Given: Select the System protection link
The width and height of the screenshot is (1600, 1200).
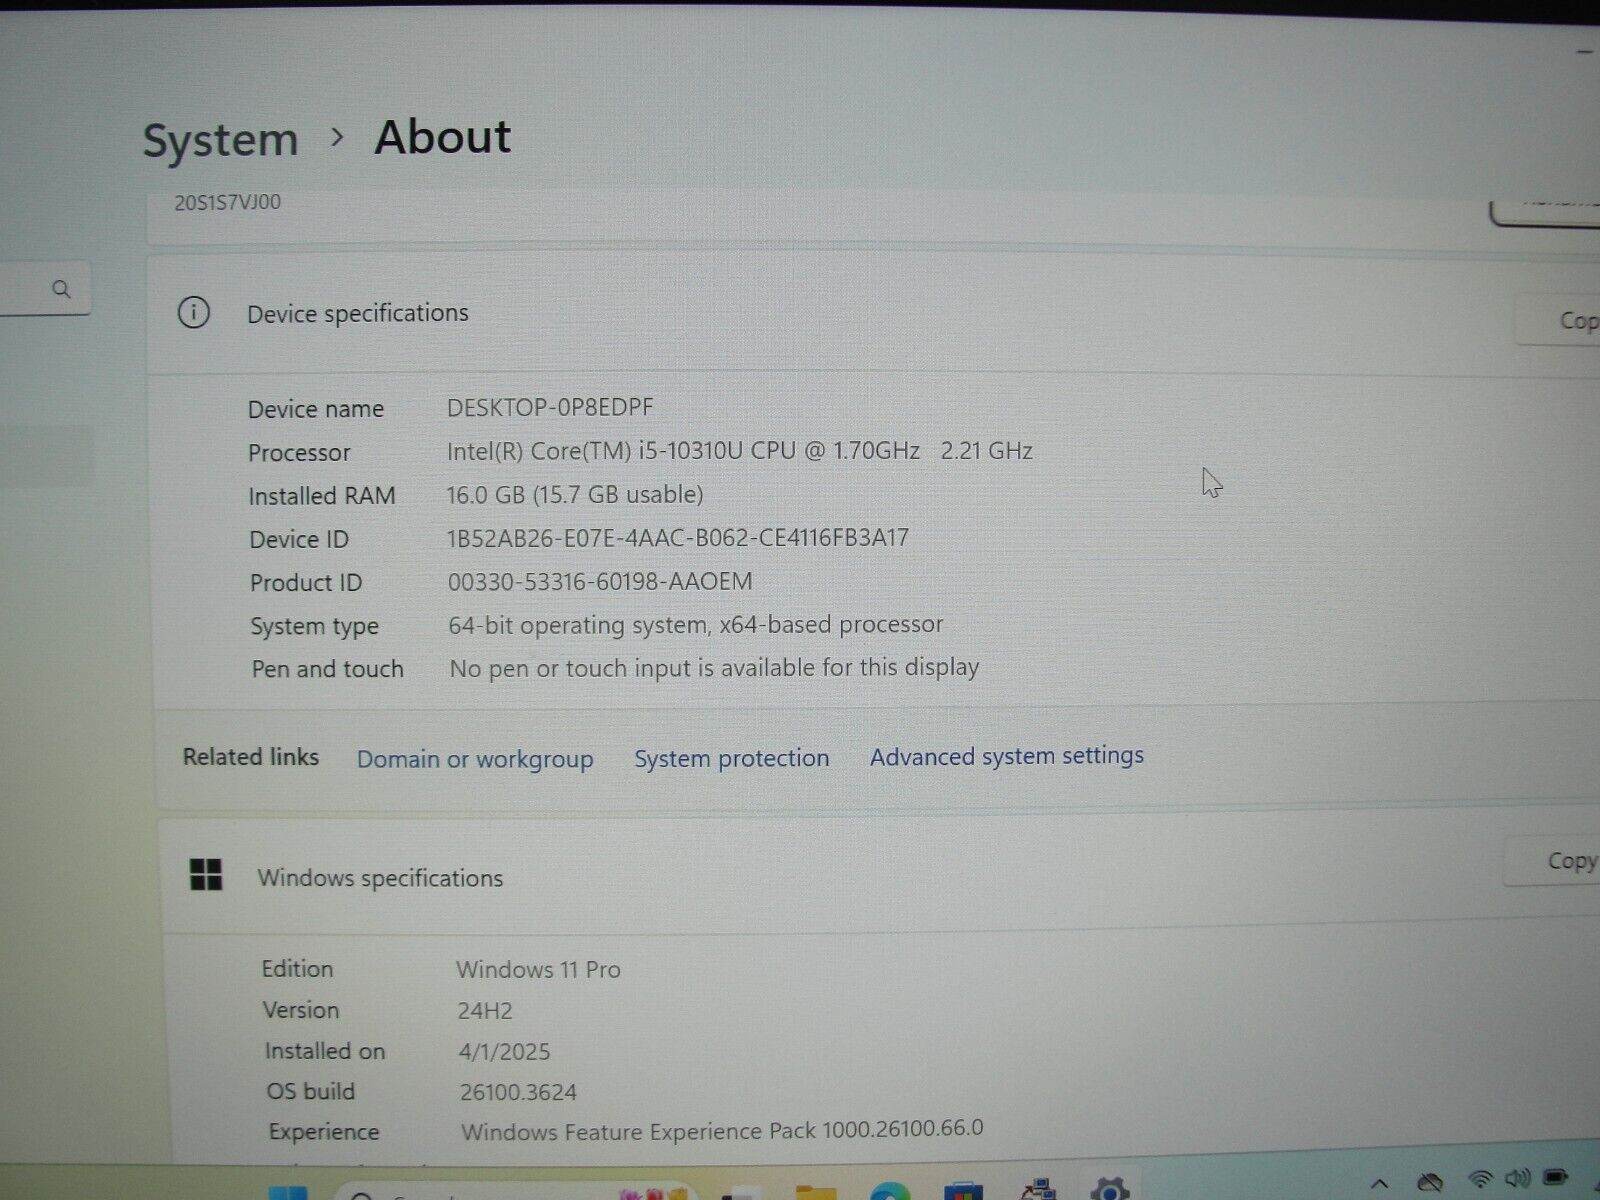Looking at the screenshot, I should pos(731,758).
